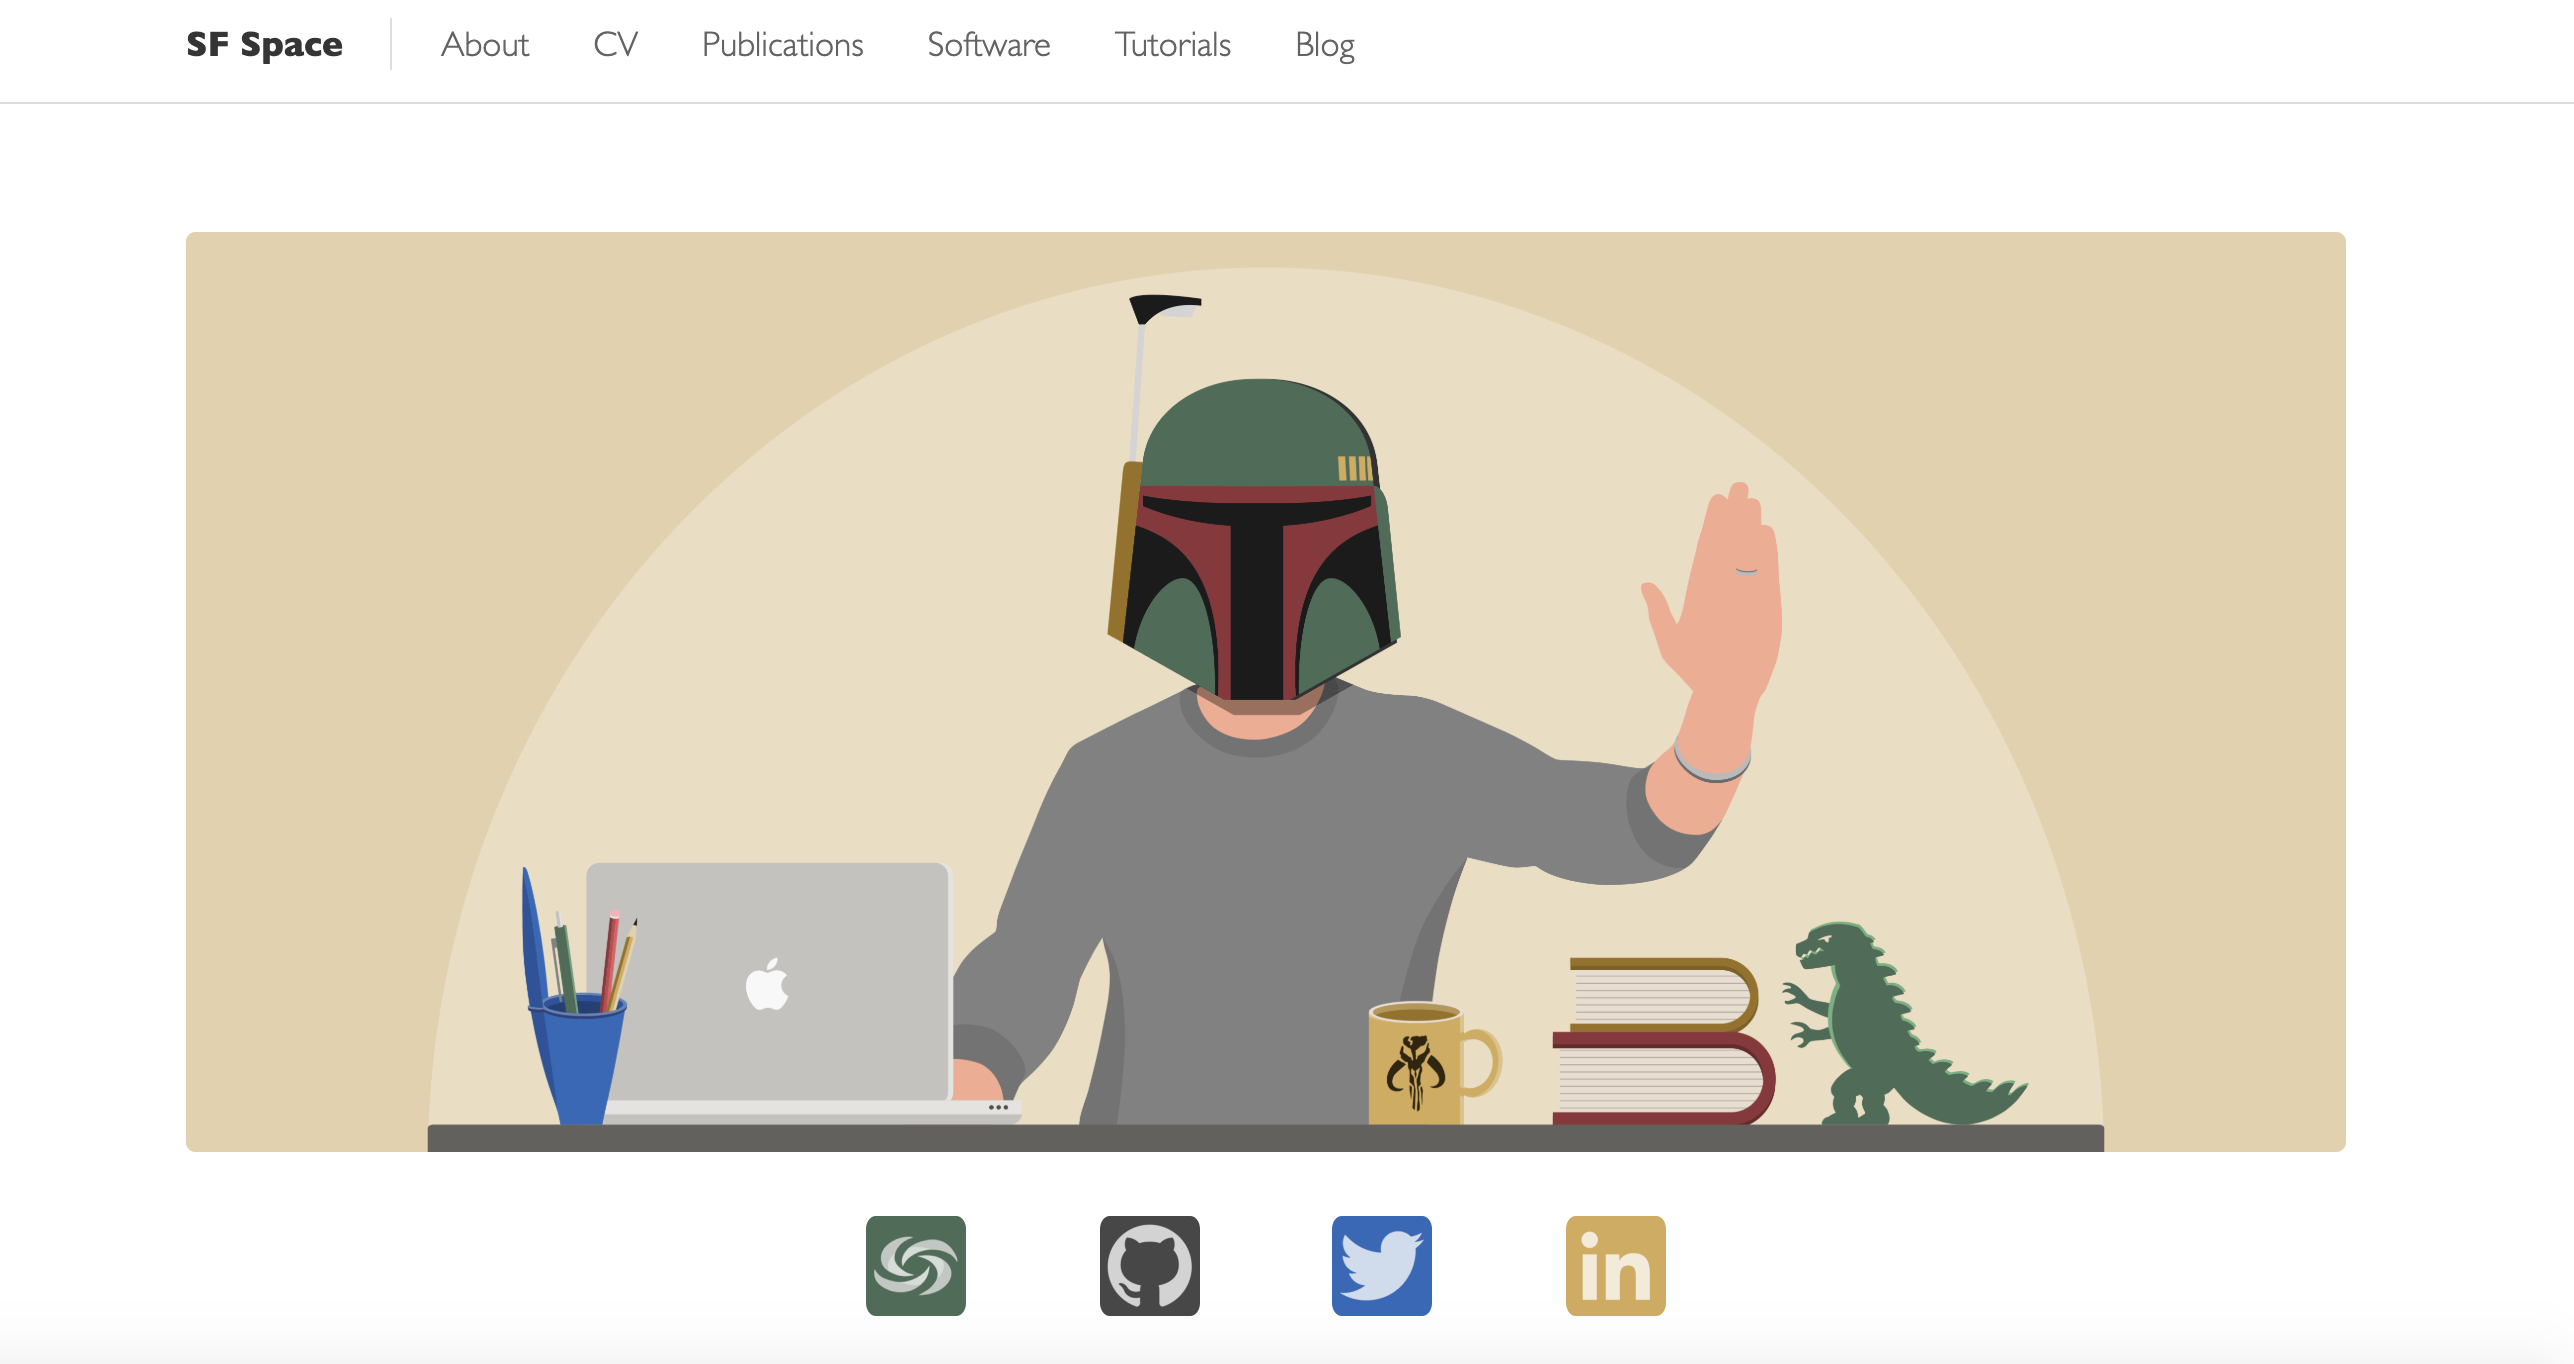Open the CV page
Image resolution: width=2574 pixels, height=1364 pixels.
(x=615, y=45)
